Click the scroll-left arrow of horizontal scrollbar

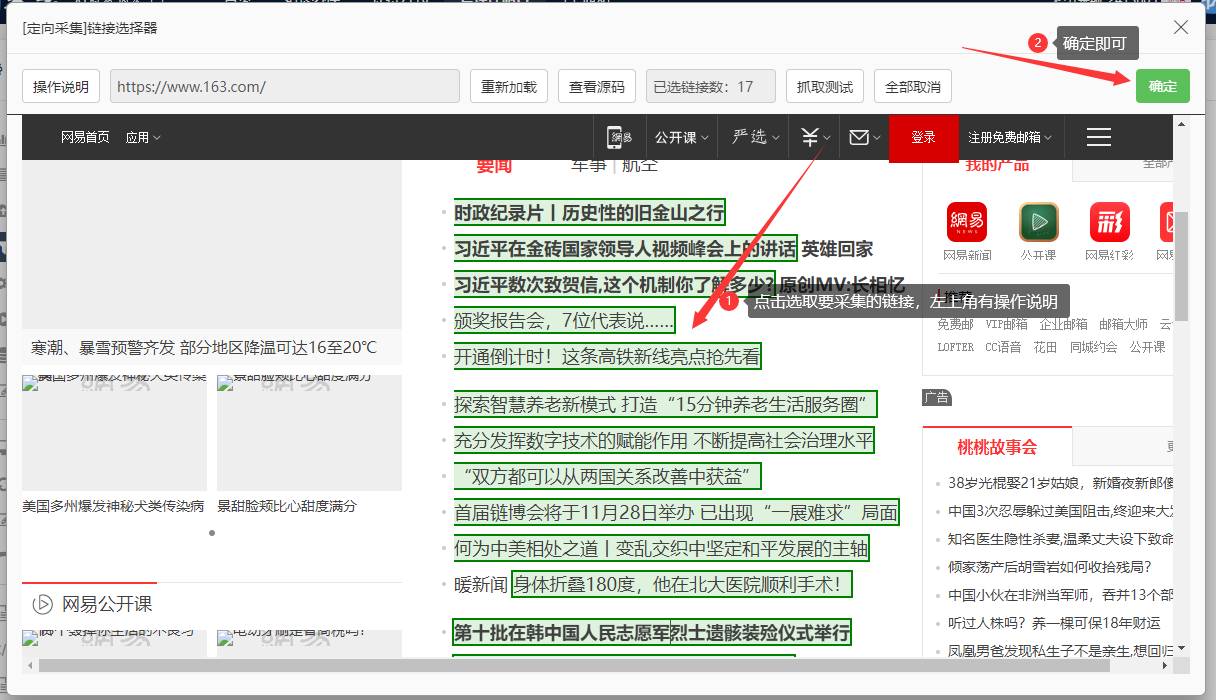pos(30,665)
